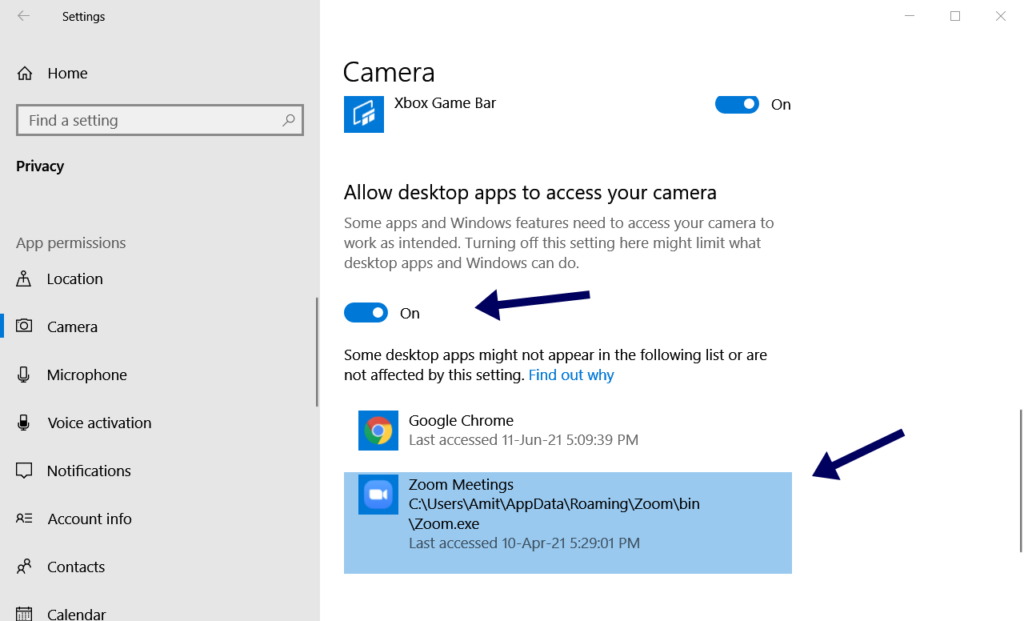The image size is (1024, 621).
Task: Click the Notifications speech-bubble icon
Action: coord(23,470)
